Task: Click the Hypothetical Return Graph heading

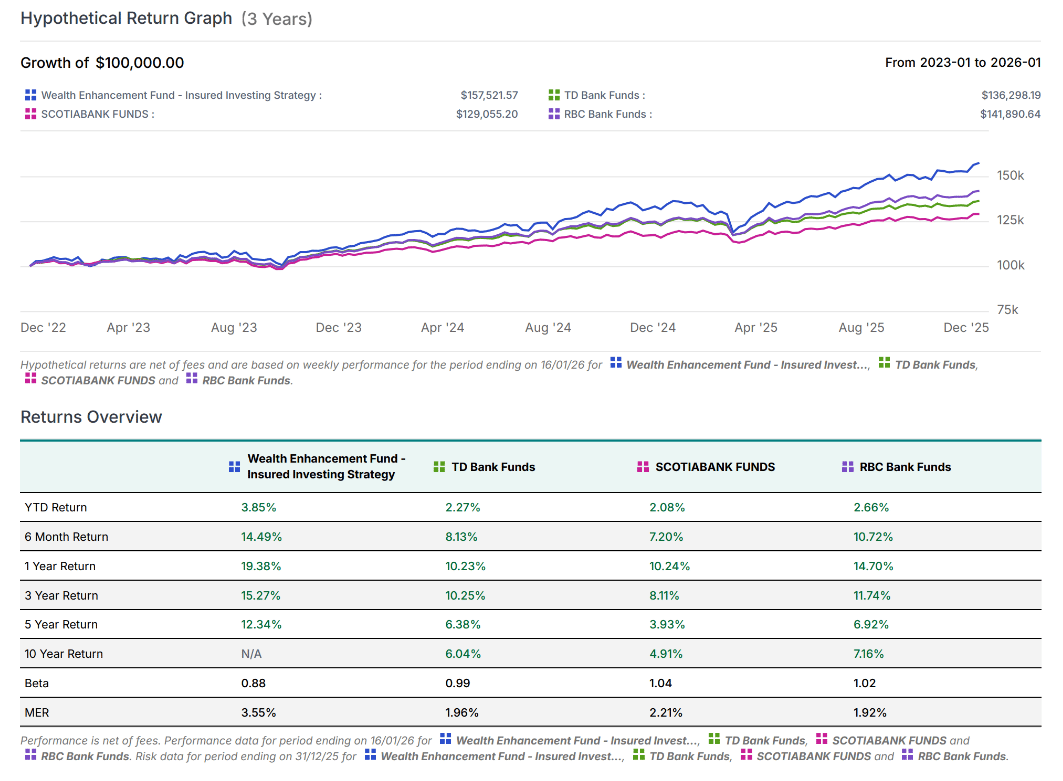Action: (x=126, y=19)
